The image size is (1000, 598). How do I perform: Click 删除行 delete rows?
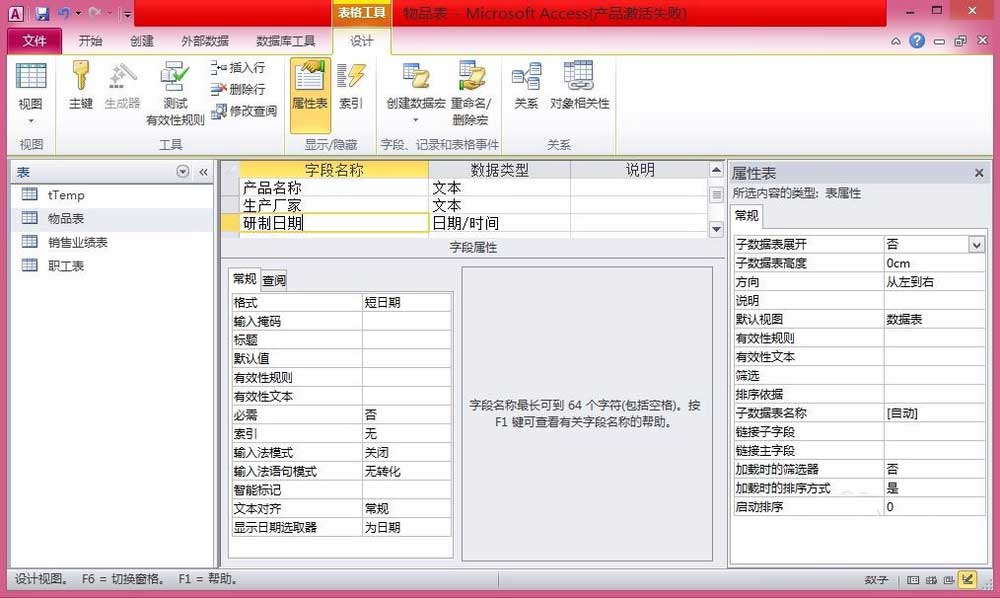[238, 89]
